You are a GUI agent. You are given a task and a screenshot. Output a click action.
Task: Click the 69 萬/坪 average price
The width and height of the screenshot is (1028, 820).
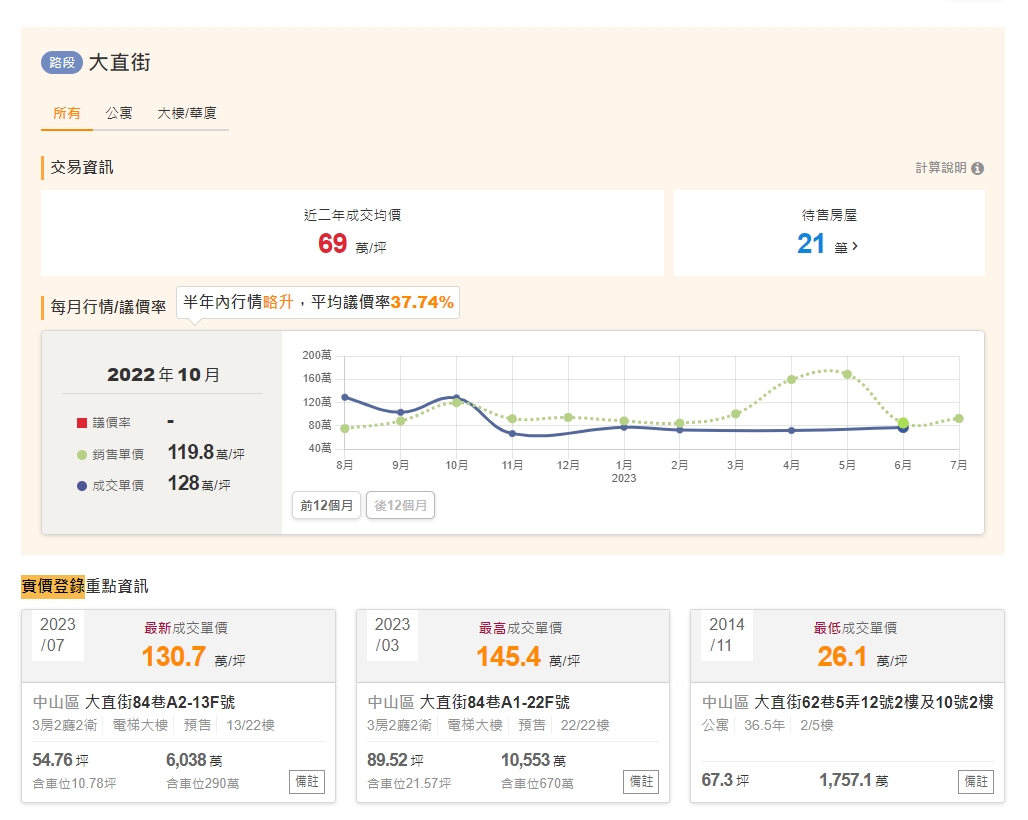[352, 244]
